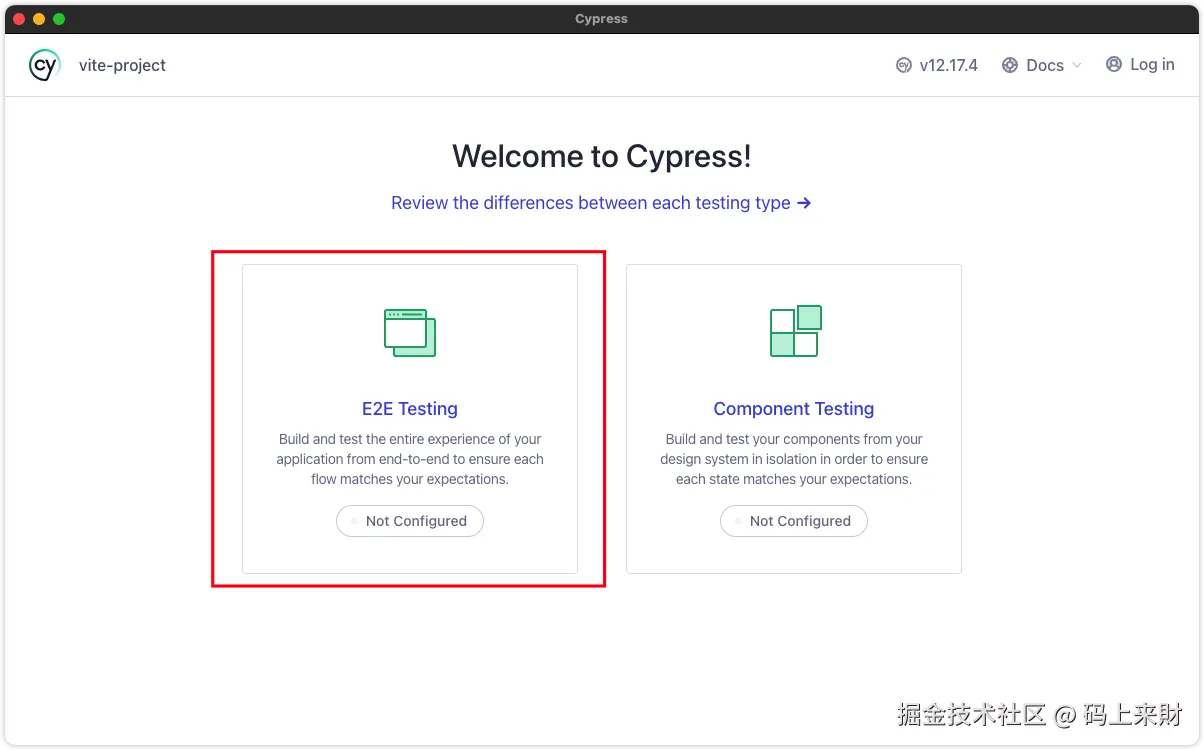Viewport: 1204px width, 750px height.
Task: Select the Component Testing title
Action: pos(794,409)
